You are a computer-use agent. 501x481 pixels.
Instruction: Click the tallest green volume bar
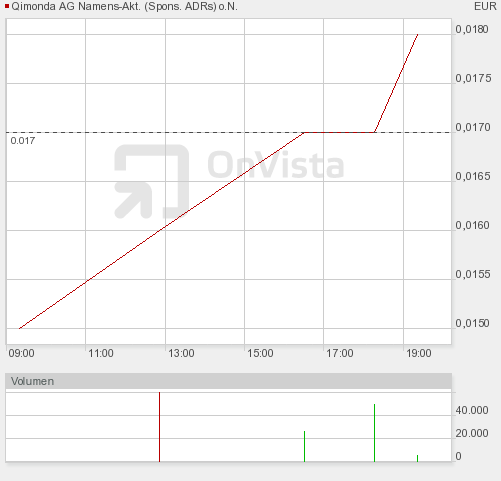click(x=374, y=433)
